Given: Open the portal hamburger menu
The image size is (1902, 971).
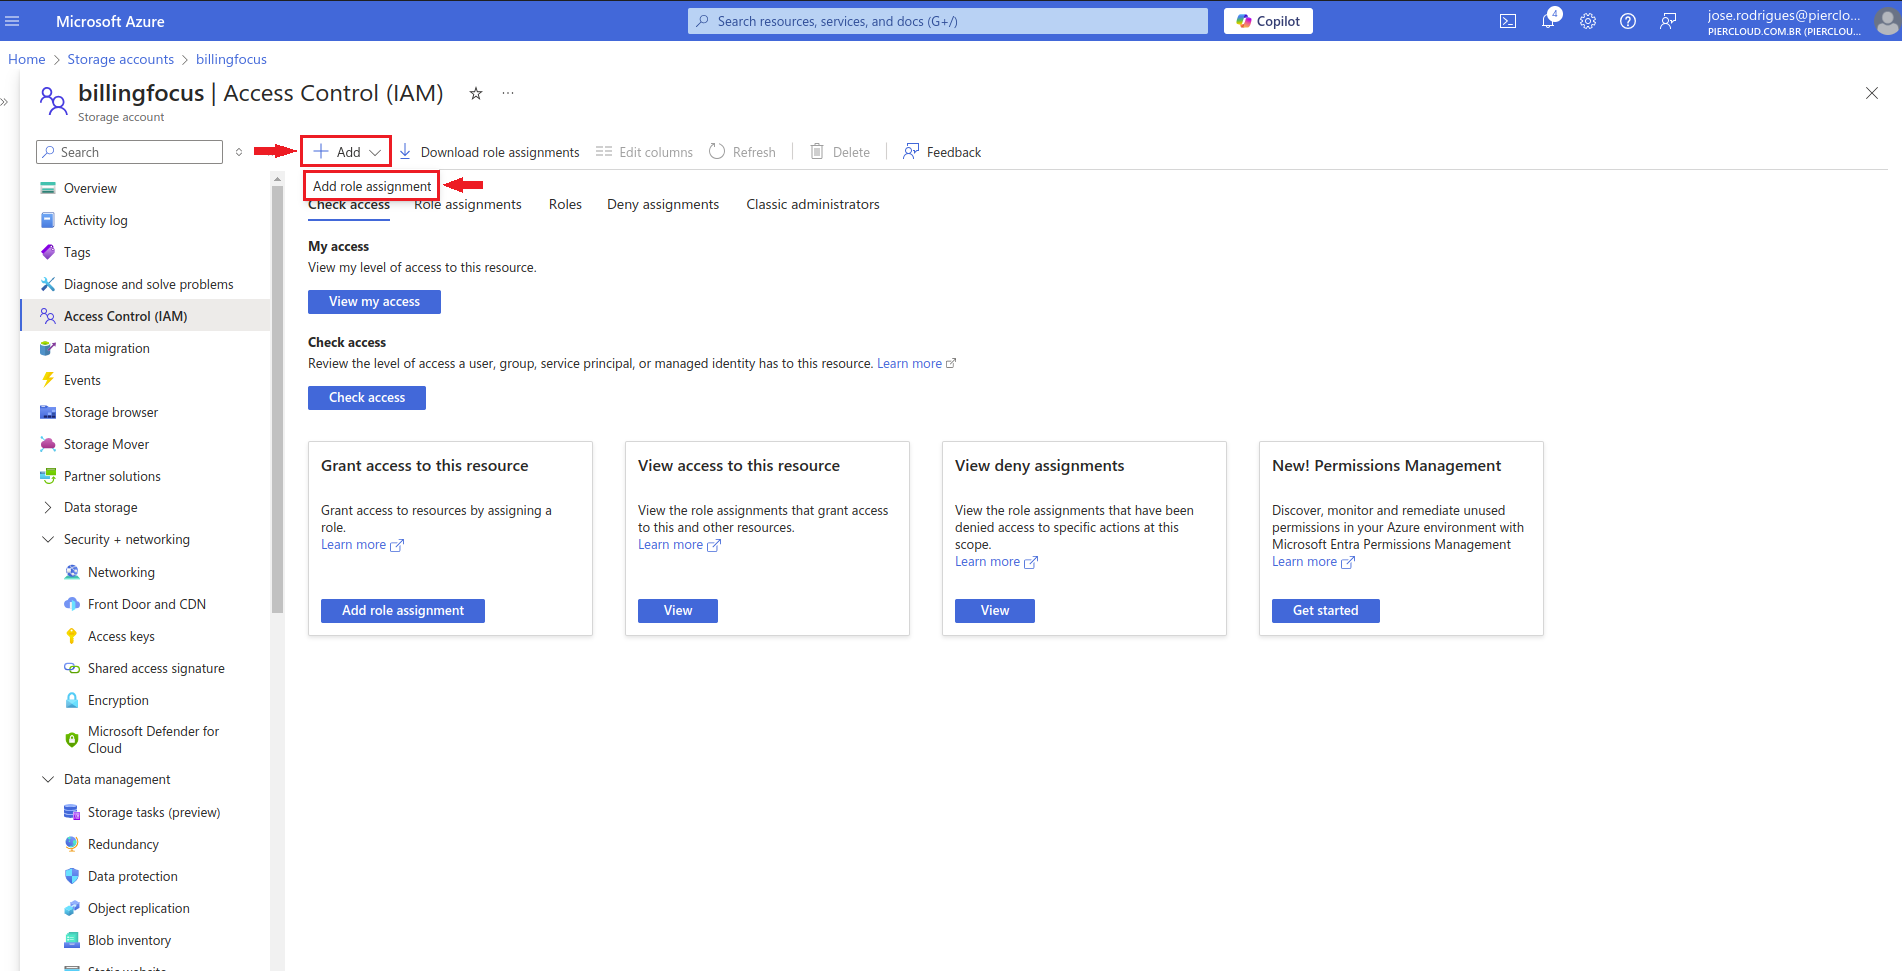Looking at the screenshot, I should point(13,21).
